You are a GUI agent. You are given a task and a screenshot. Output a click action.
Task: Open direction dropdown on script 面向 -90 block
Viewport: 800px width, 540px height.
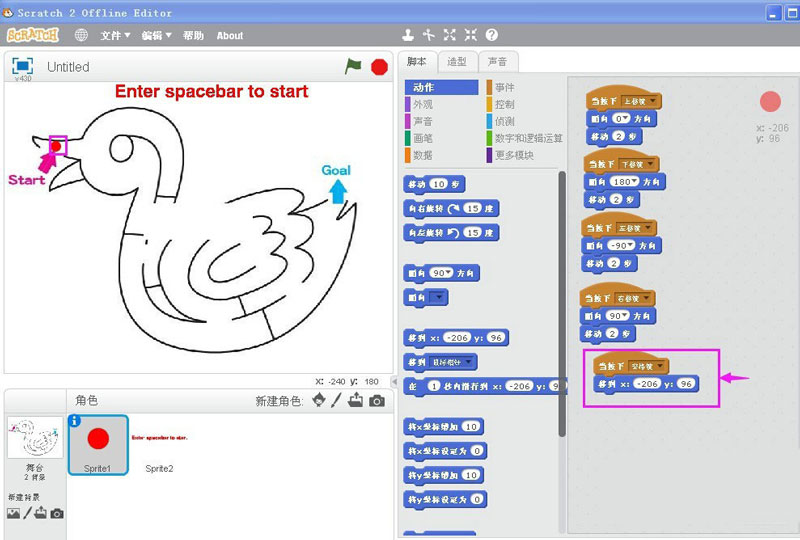[631, 246]
